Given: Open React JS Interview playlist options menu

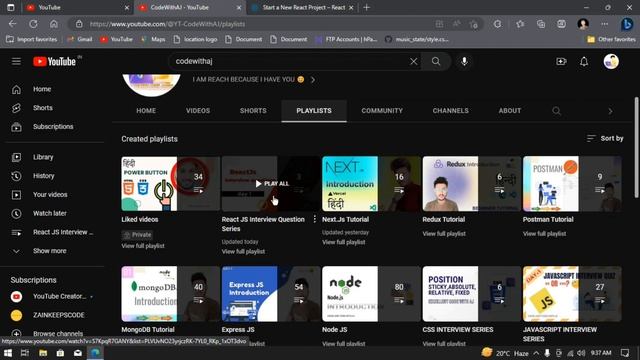Looking at the screenshot, I should [x=314, y=220].
